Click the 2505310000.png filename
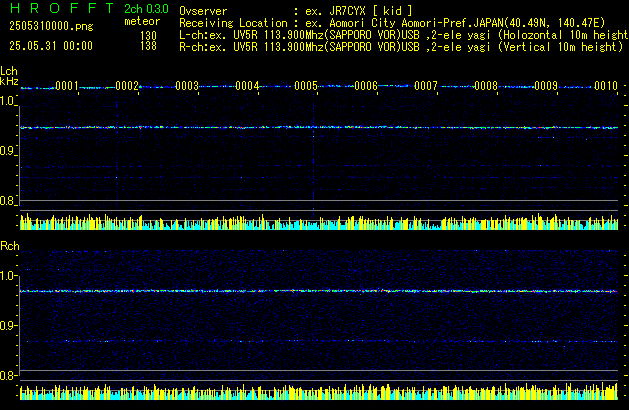Image resolution: width=629 pixels, height=410 pixels. pos(51,26)
